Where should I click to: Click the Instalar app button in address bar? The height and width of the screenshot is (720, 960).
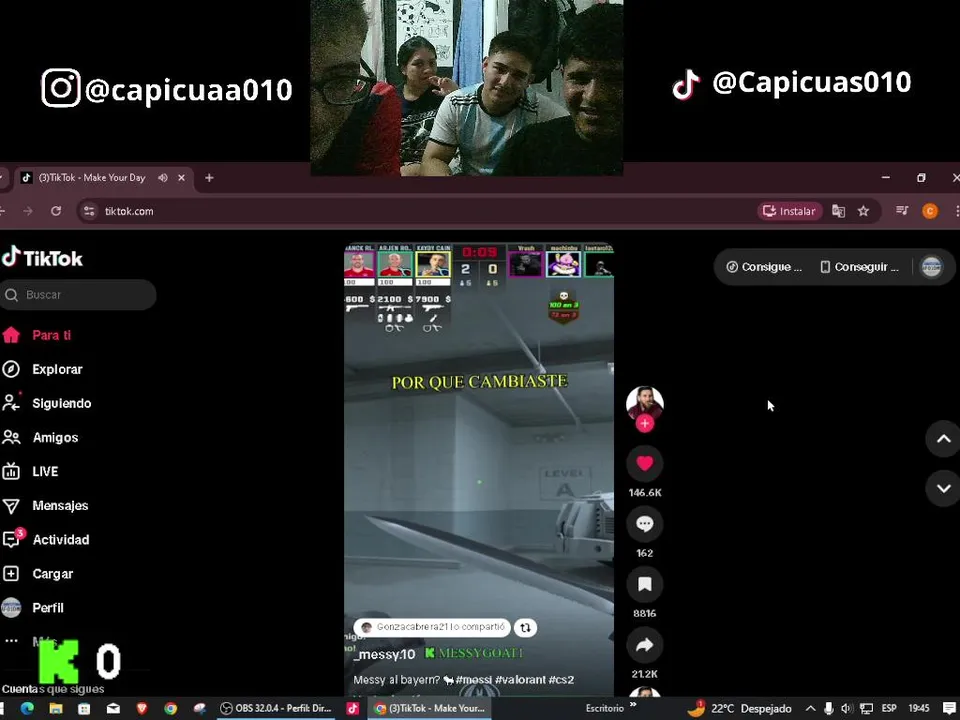789,211
